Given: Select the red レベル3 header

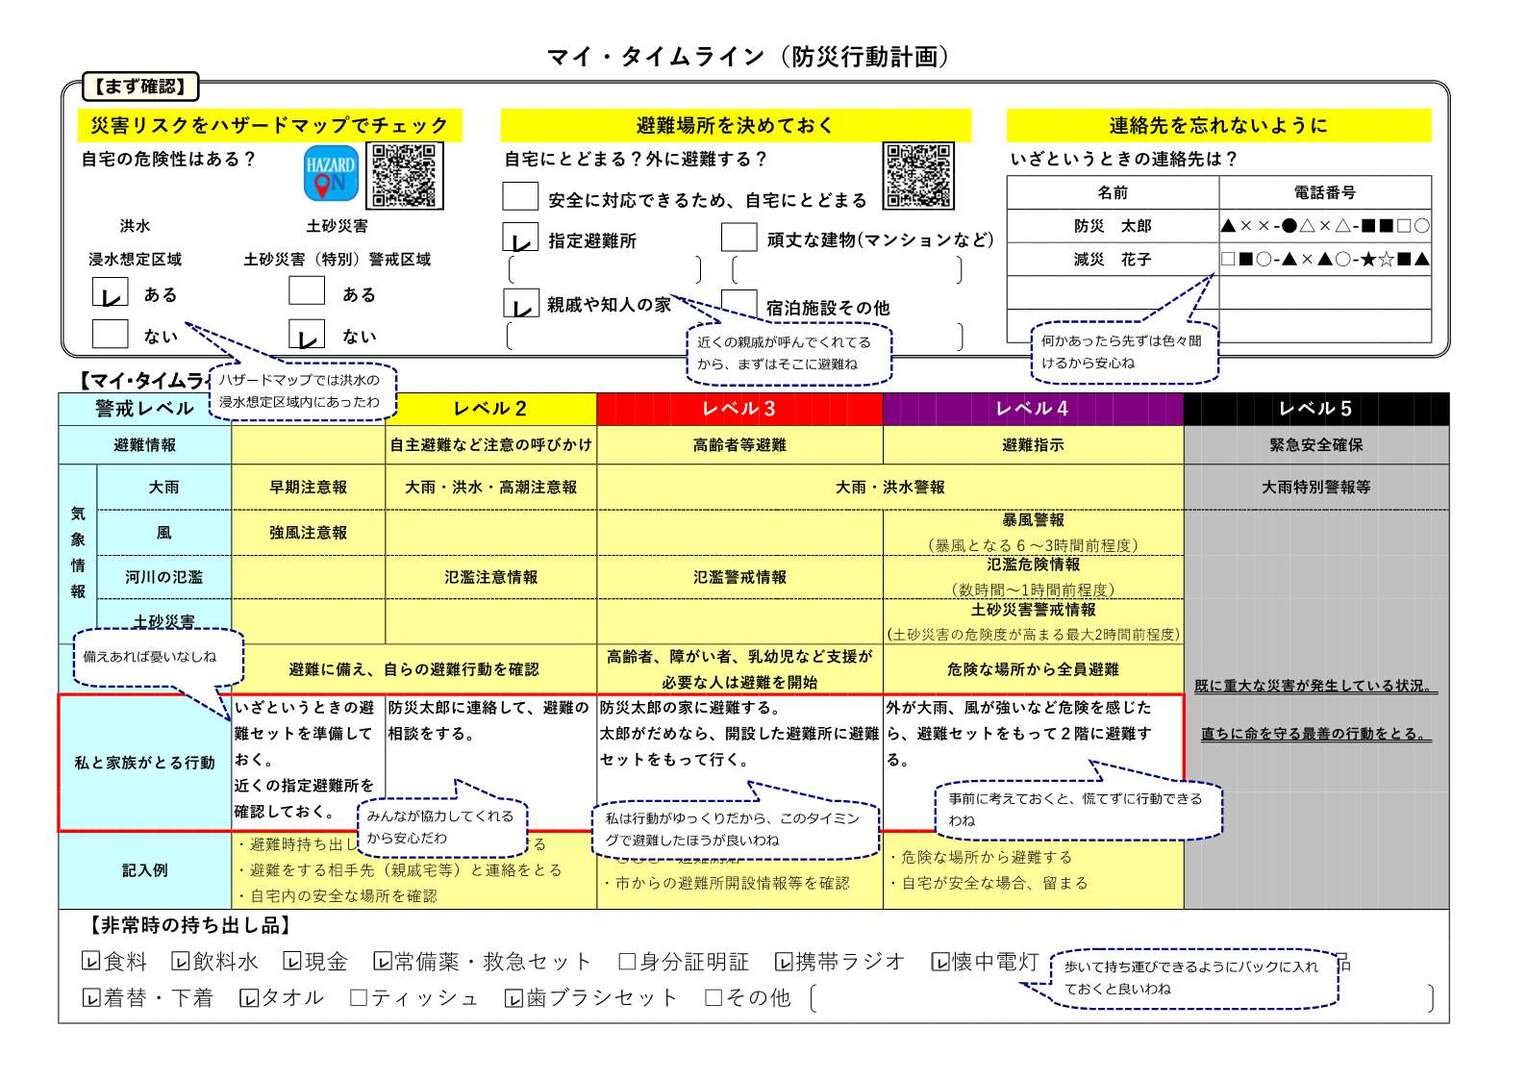Looking at the screenshot, I should (x=740, y=409).
